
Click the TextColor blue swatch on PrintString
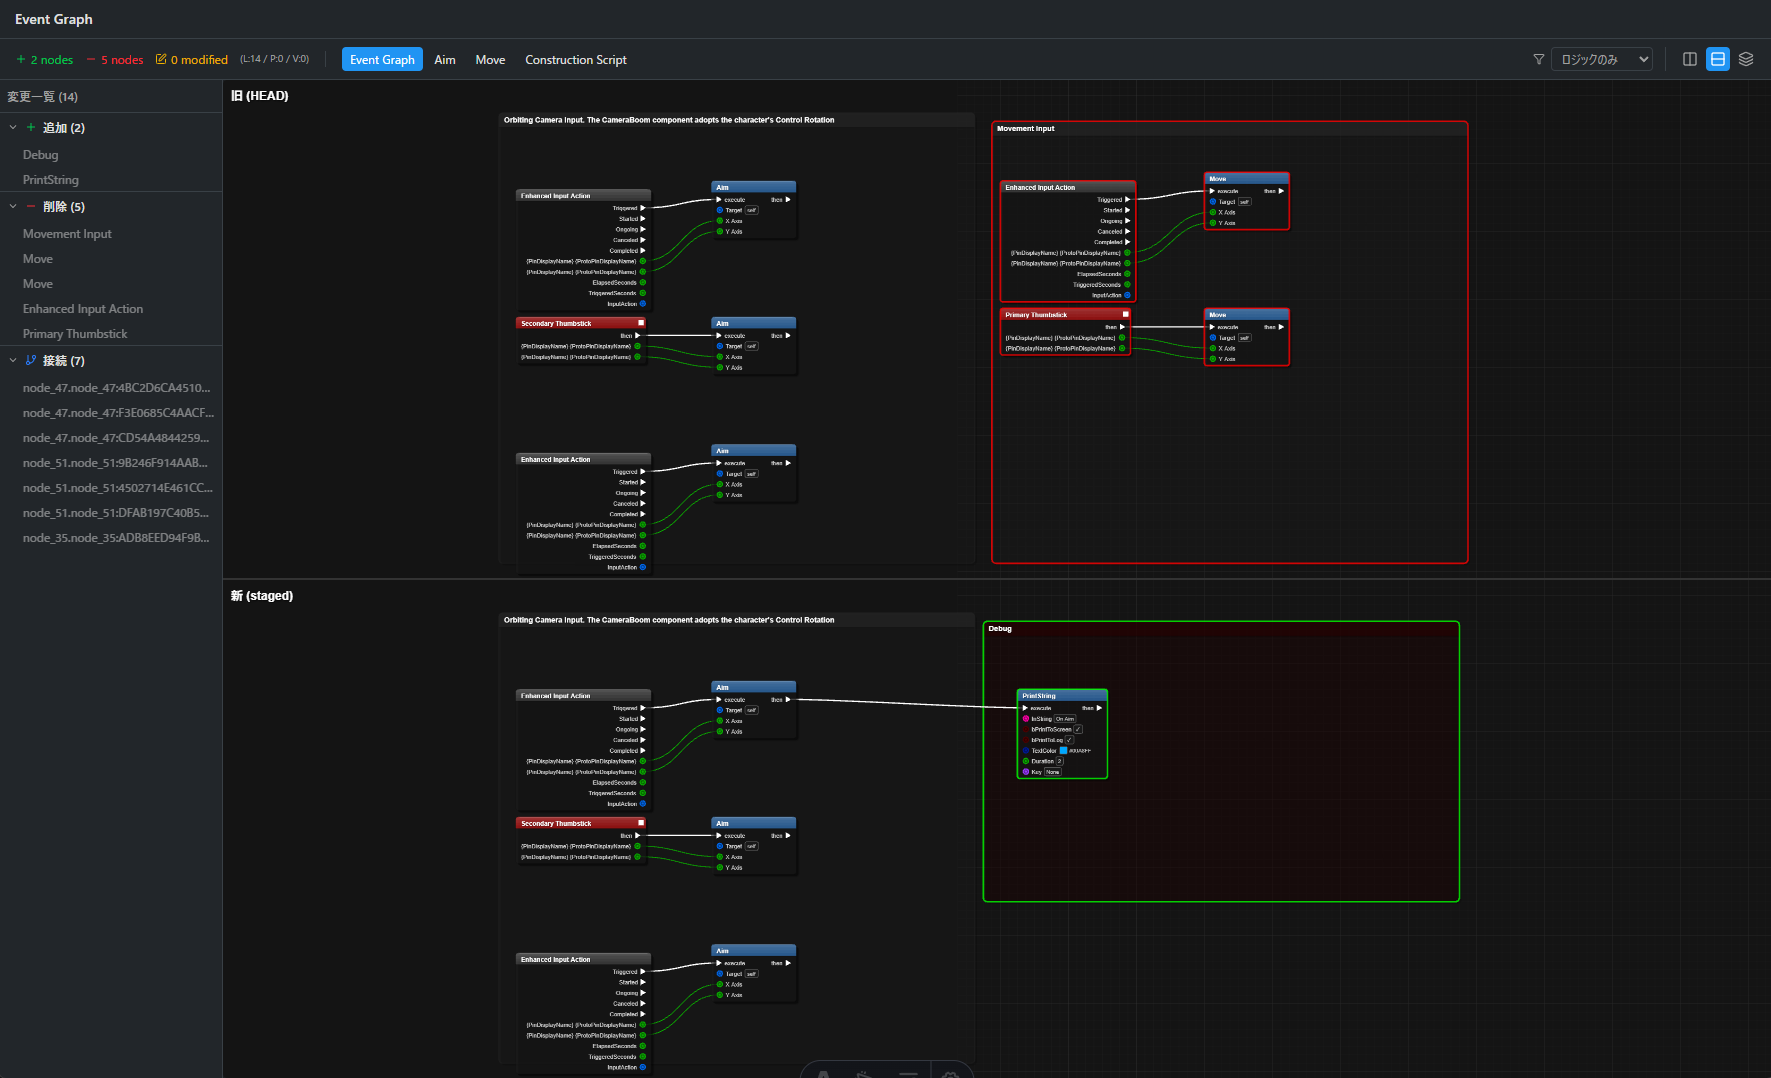(x=1063, y=751)
